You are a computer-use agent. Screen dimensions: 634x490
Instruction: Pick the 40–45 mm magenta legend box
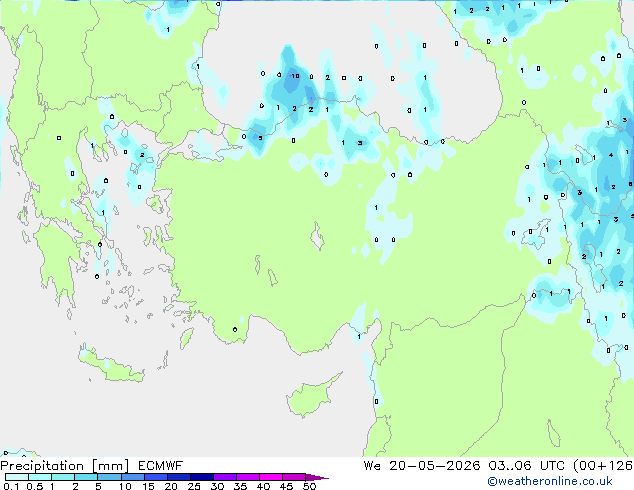[x=271, y=477]
